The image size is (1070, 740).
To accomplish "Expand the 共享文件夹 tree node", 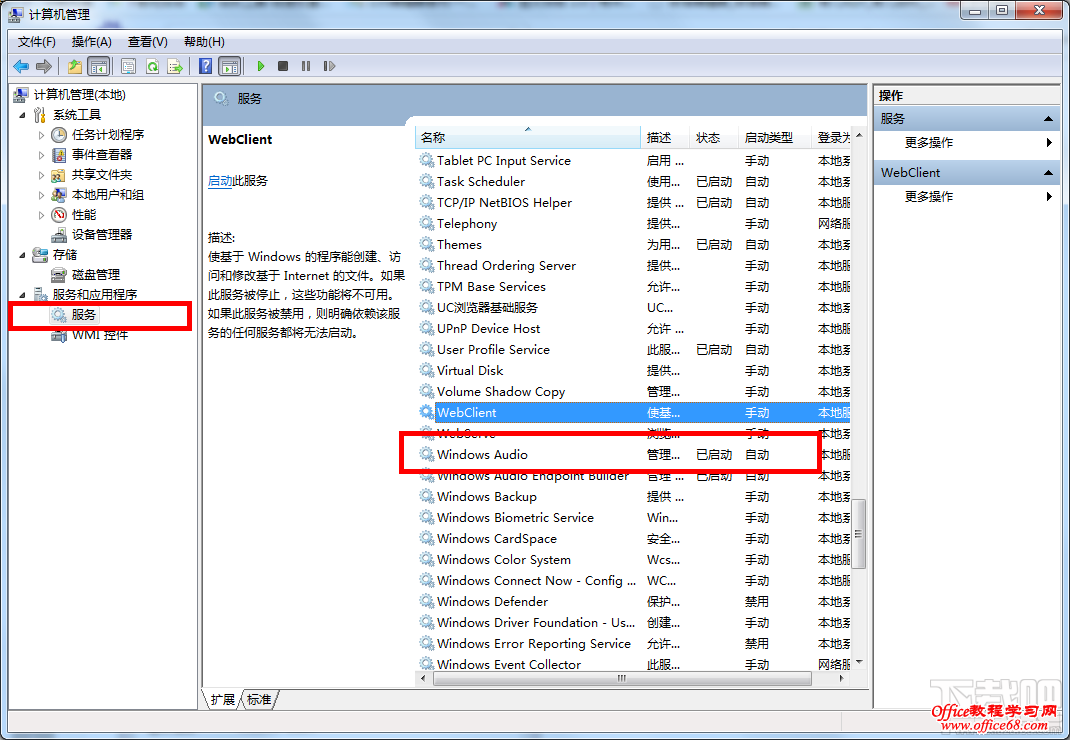I will [42, 175].
